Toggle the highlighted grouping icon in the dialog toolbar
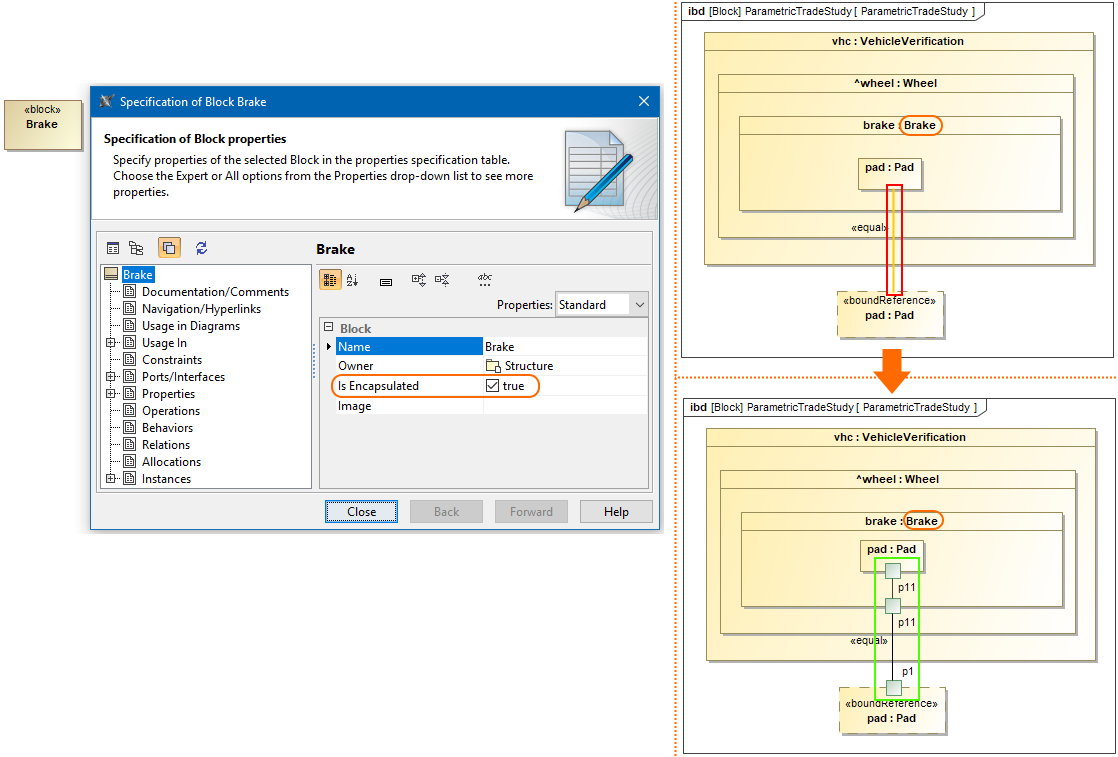Viewport: 1118px width, 757px height. coord(170,247)
